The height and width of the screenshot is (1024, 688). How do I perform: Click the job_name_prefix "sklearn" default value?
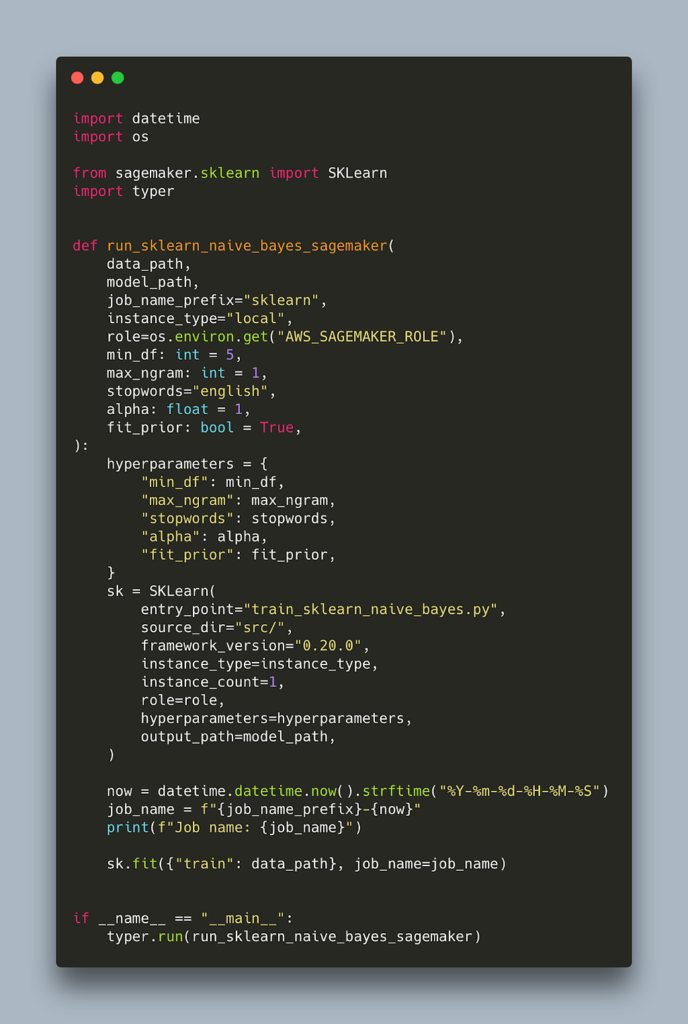point(281,300)
